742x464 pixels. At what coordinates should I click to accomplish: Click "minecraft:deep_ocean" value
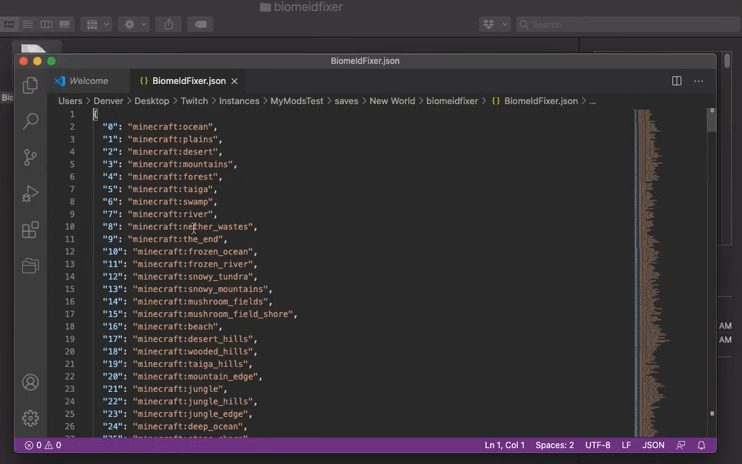(188, 426)
